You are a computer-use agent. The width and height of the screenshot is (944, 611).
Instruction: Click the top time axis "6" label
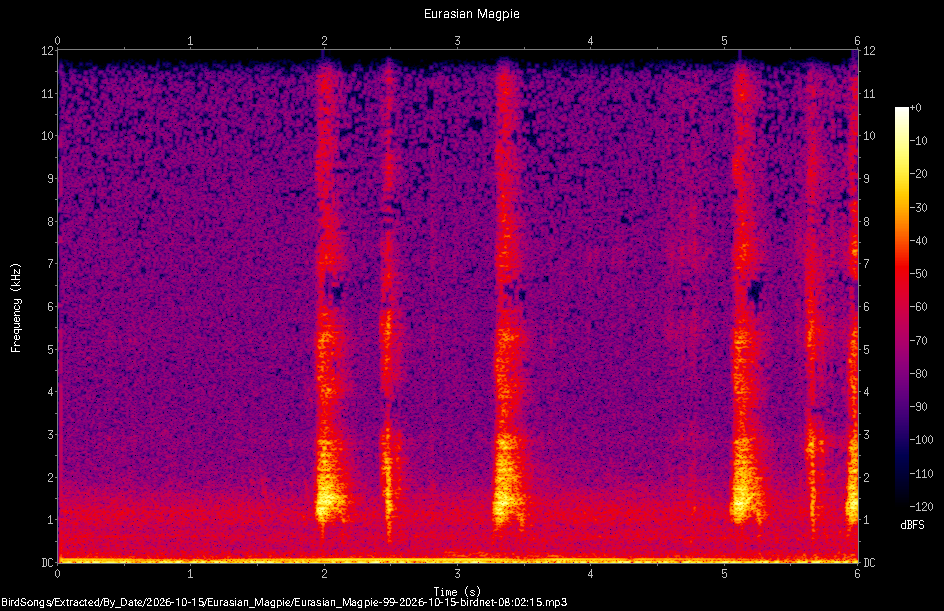pos(857,41)
